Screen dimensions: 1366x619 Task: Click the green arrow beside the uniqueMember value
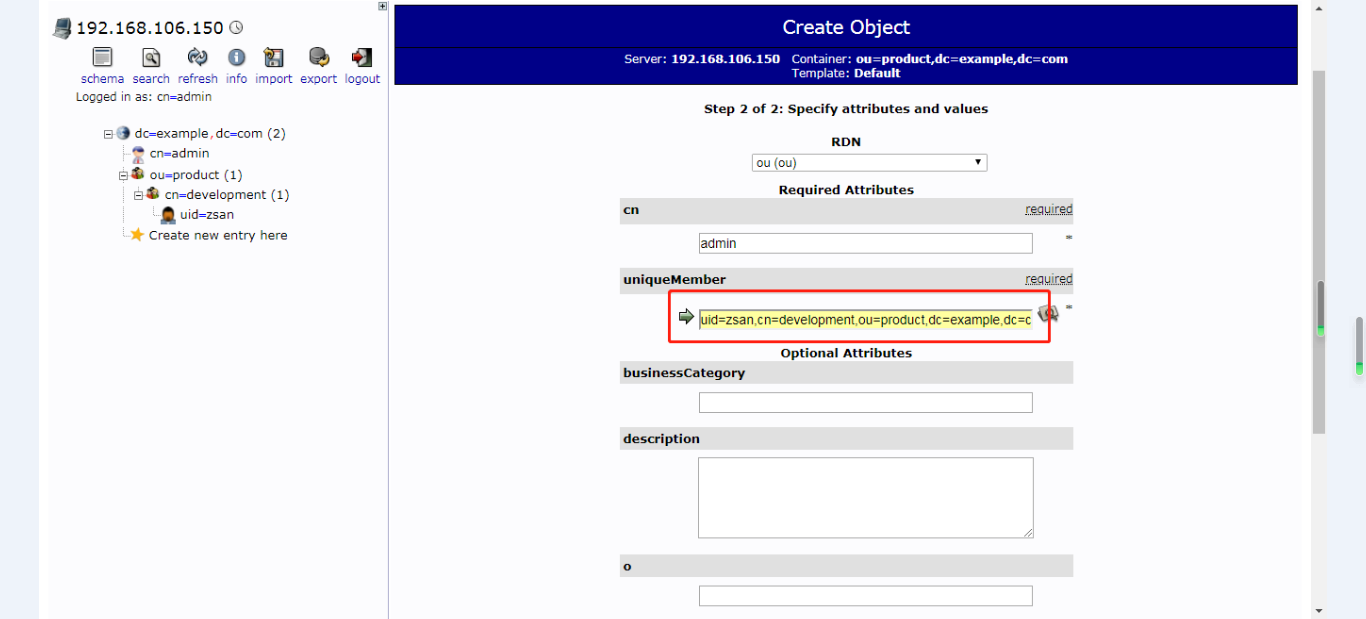tap(685, 316)
